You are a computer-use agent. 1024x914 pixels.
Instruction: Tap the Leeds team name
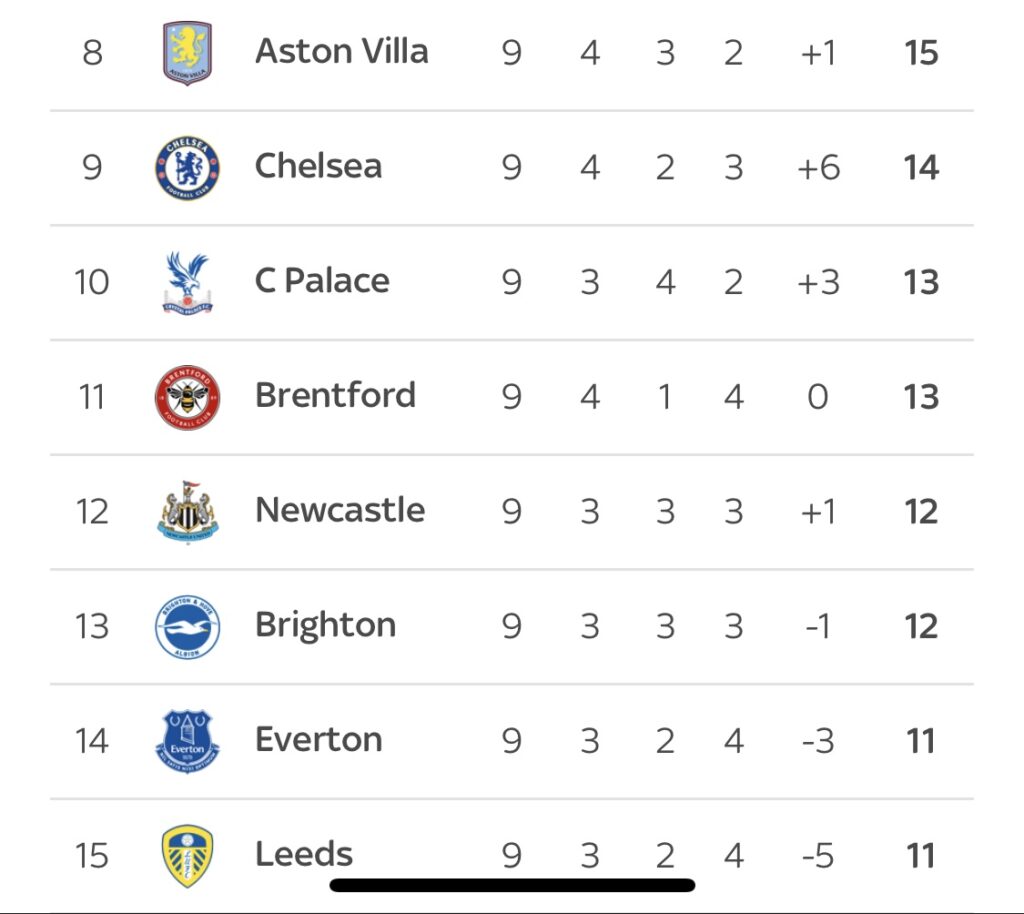point(304,855)
